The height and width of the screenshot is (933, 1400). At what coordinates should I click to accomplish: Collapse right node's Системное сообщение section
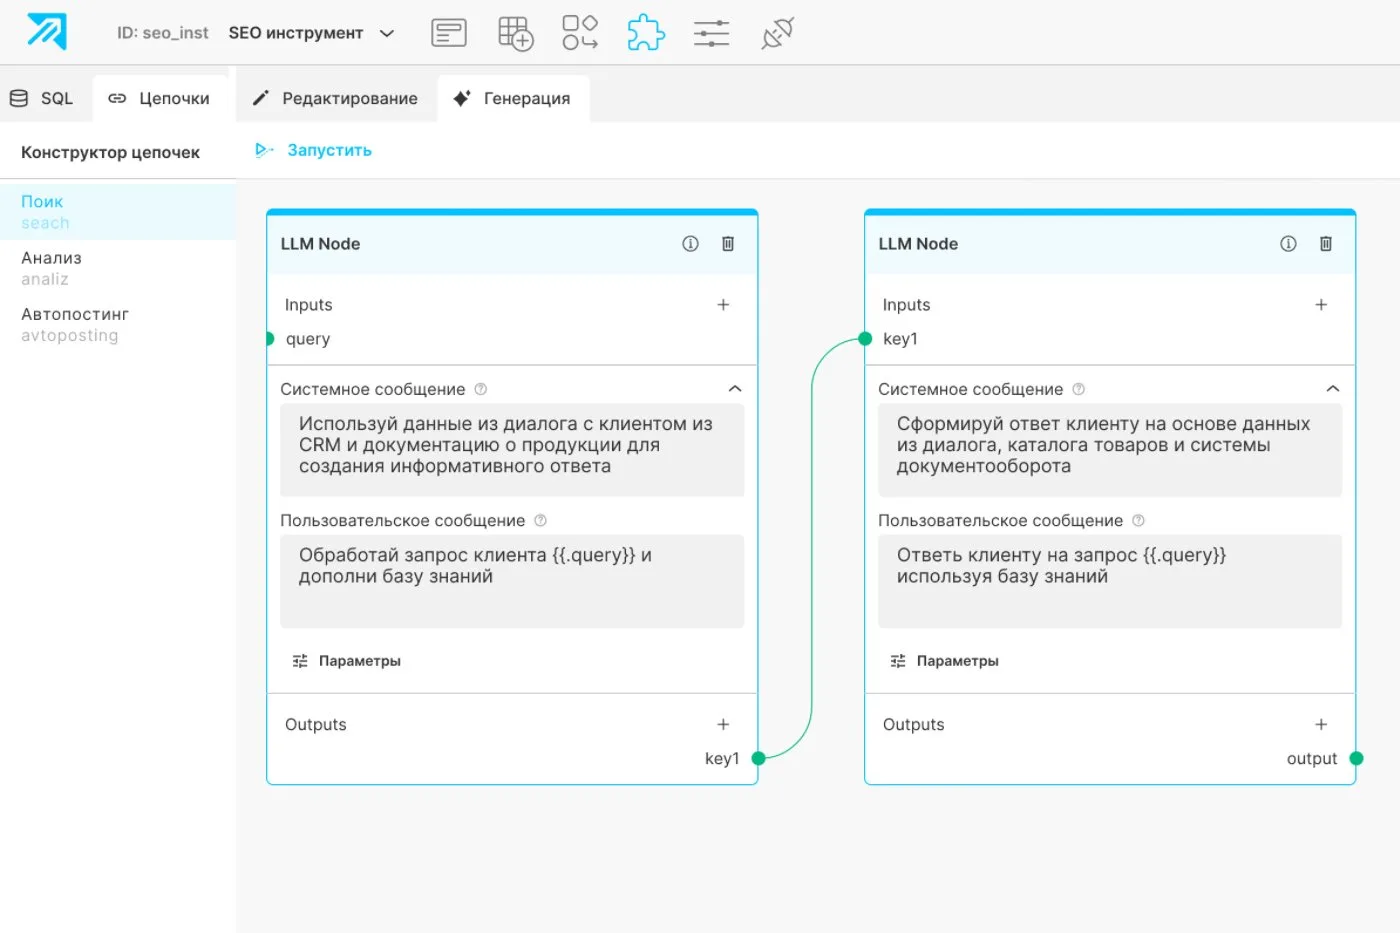pyautogui.click(x=1332, y=389)
